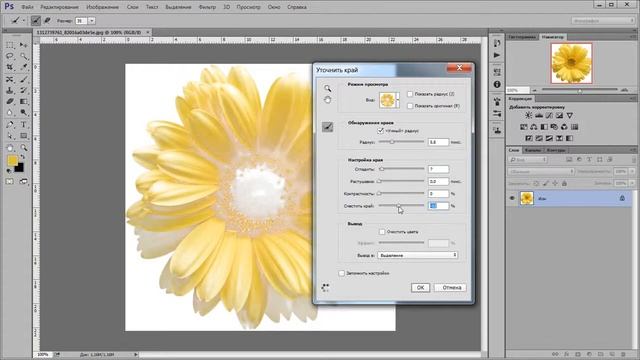This screenshot has height=360, width=640.
Task: Select the Rectangular Marquee tool
Action: [10, 45]
